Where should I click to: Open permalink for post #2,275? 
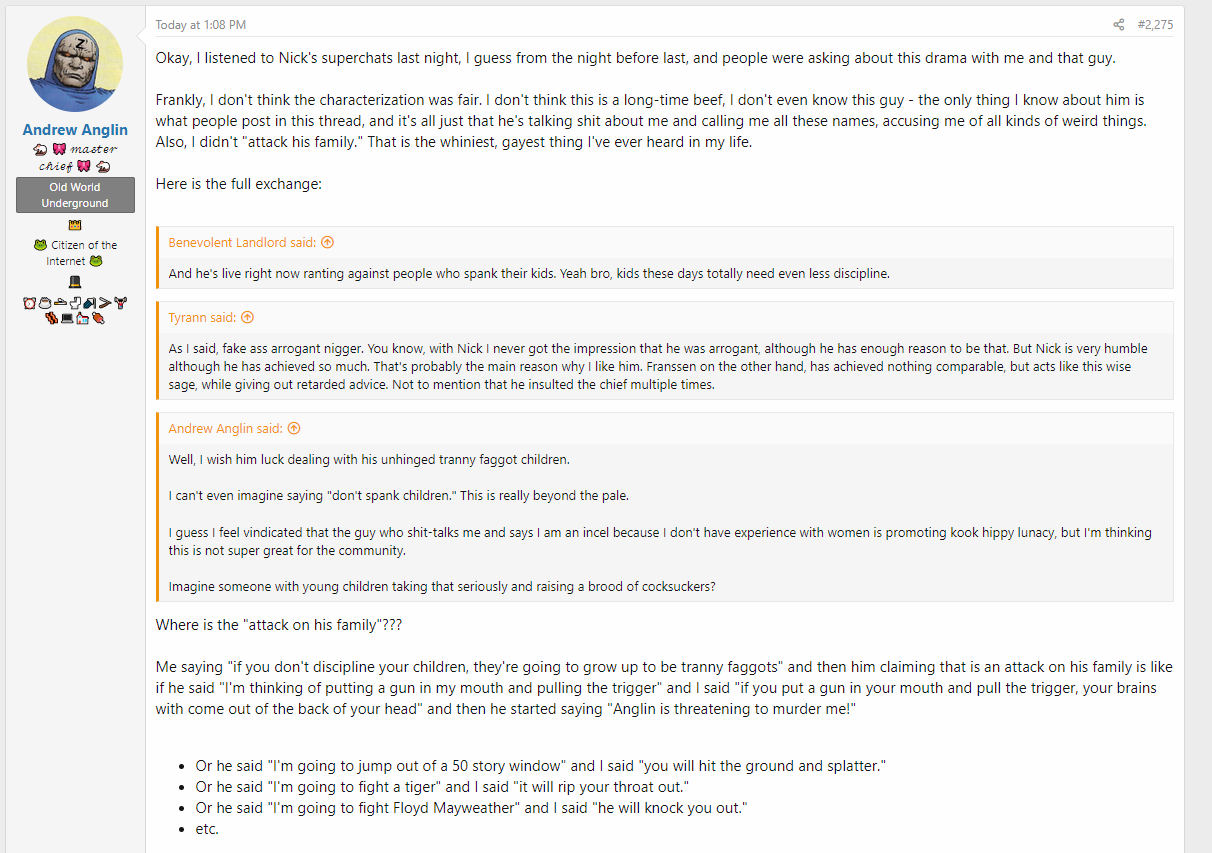[1155, 25]
